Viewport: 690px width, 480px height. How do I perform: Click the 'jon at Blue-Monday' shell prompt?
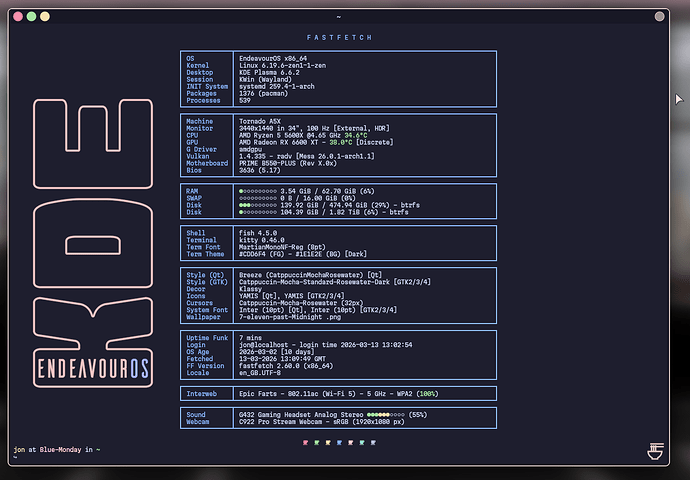click(x=57, y=450)
